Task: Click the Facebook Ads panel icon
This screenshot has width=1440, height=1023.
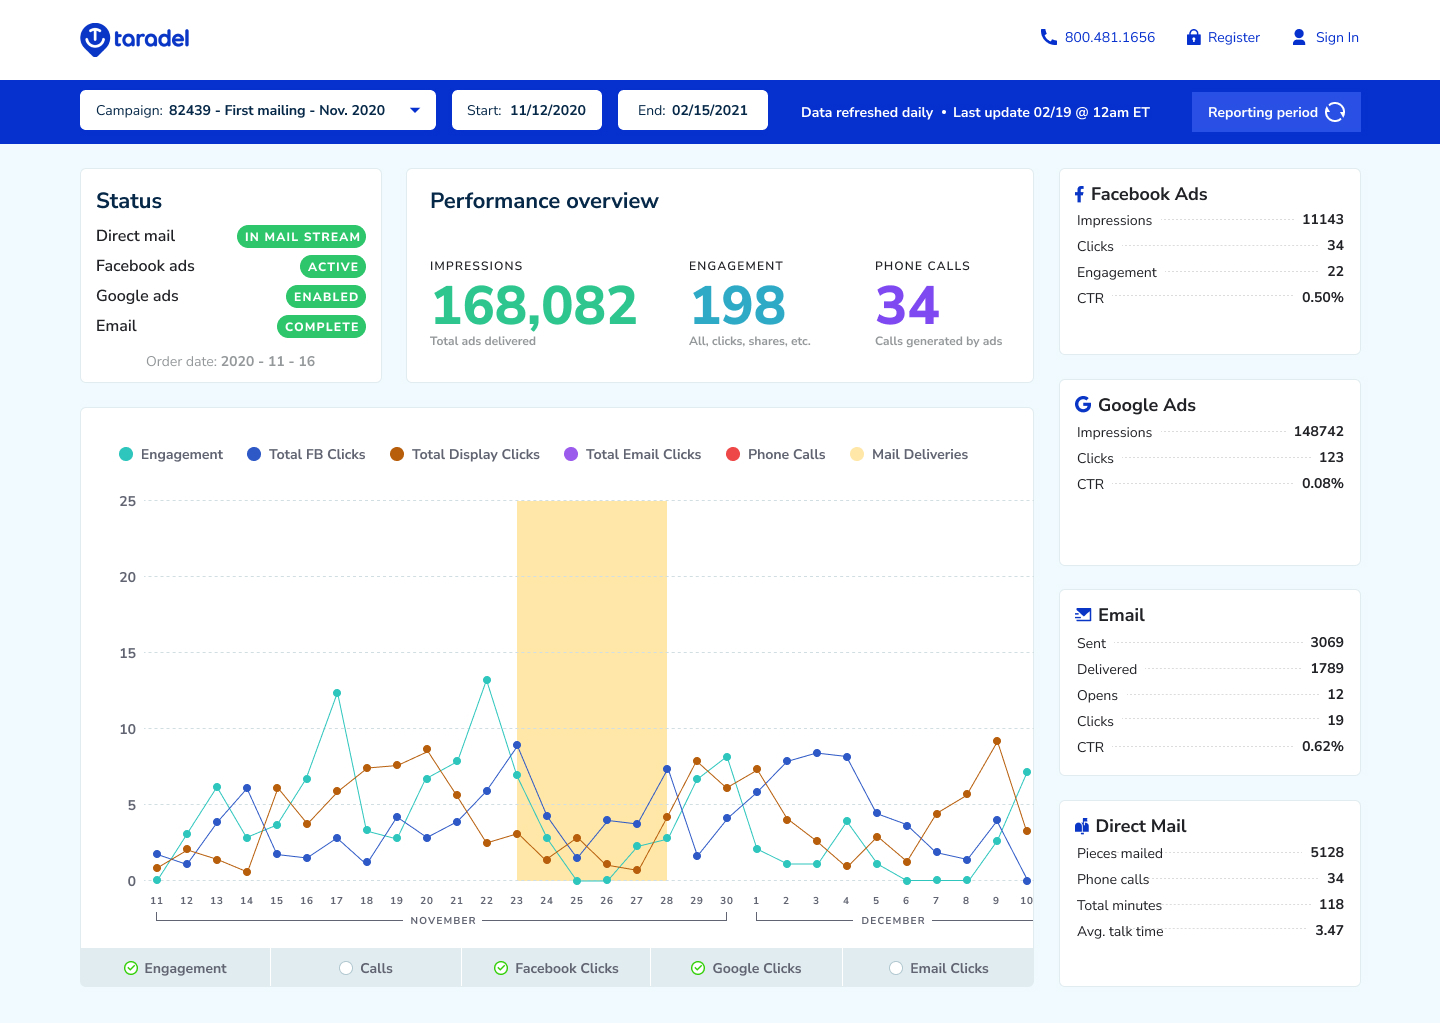Action: [x=1079, y=194]
